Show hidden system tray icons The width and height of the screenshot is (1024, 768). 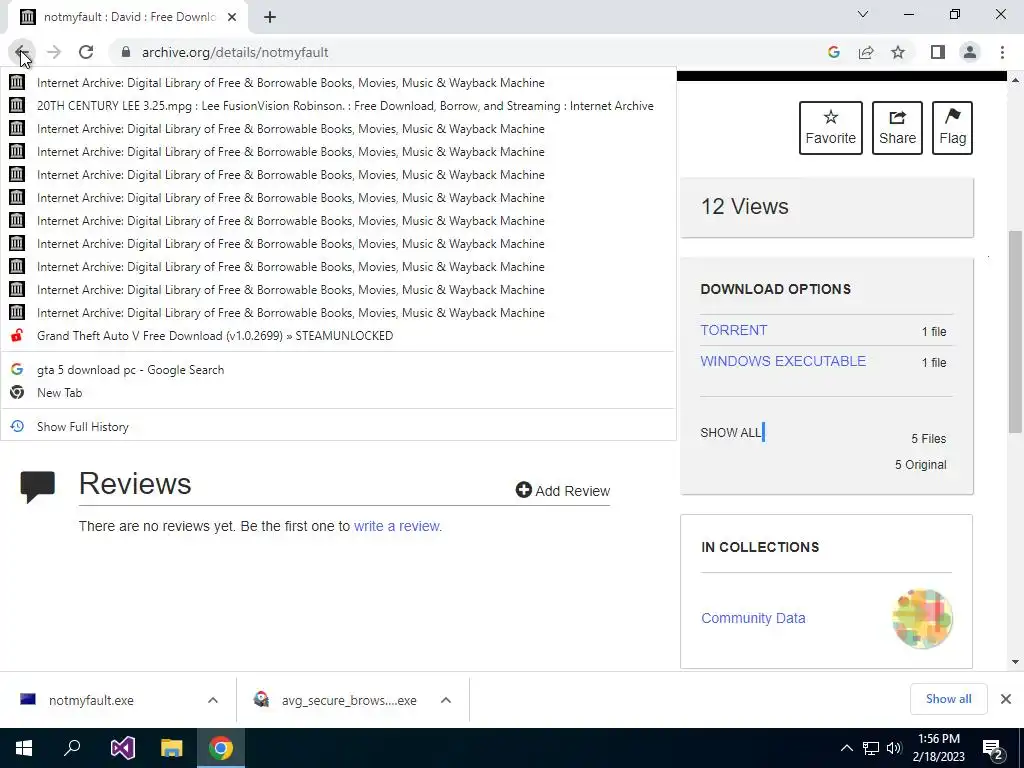tap(846, 748)
